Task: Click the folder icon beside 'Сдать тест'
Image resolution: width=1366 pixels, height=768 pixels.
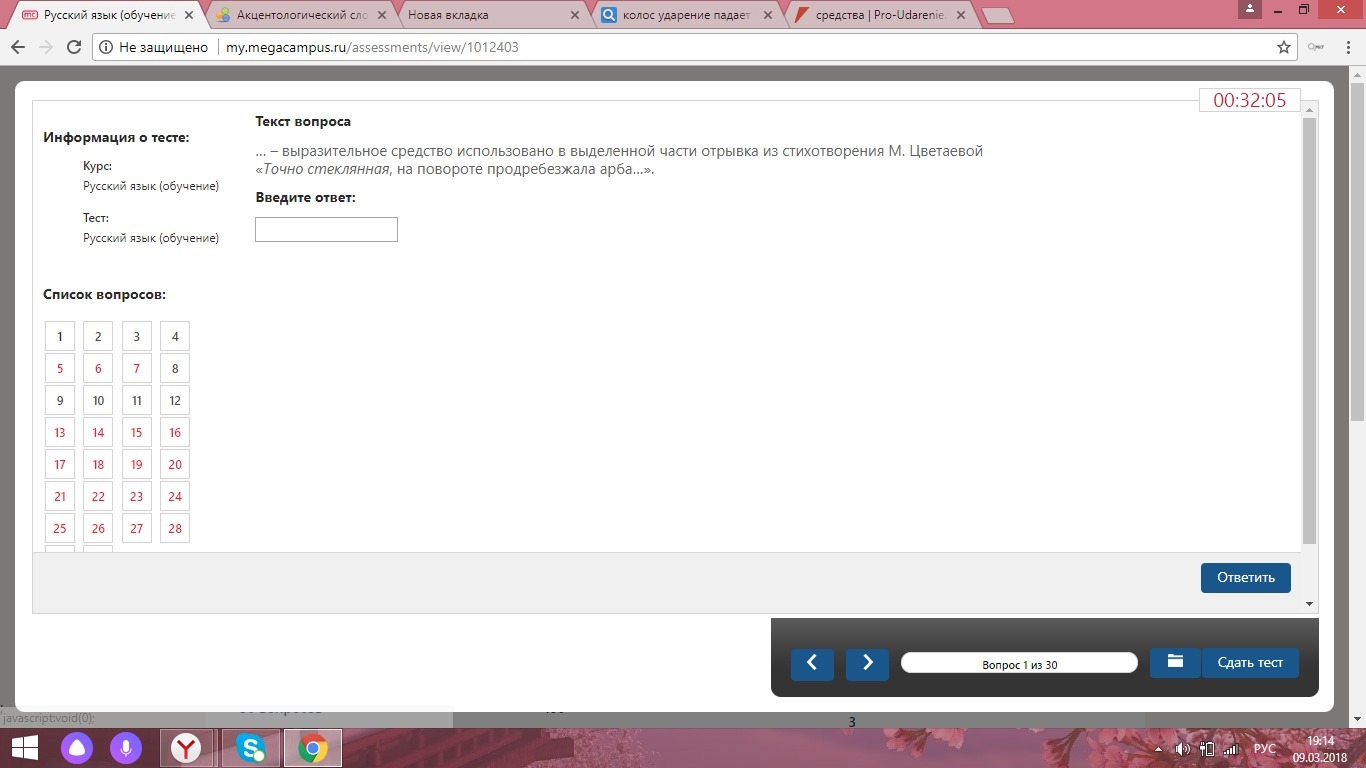Action: 1175,662
